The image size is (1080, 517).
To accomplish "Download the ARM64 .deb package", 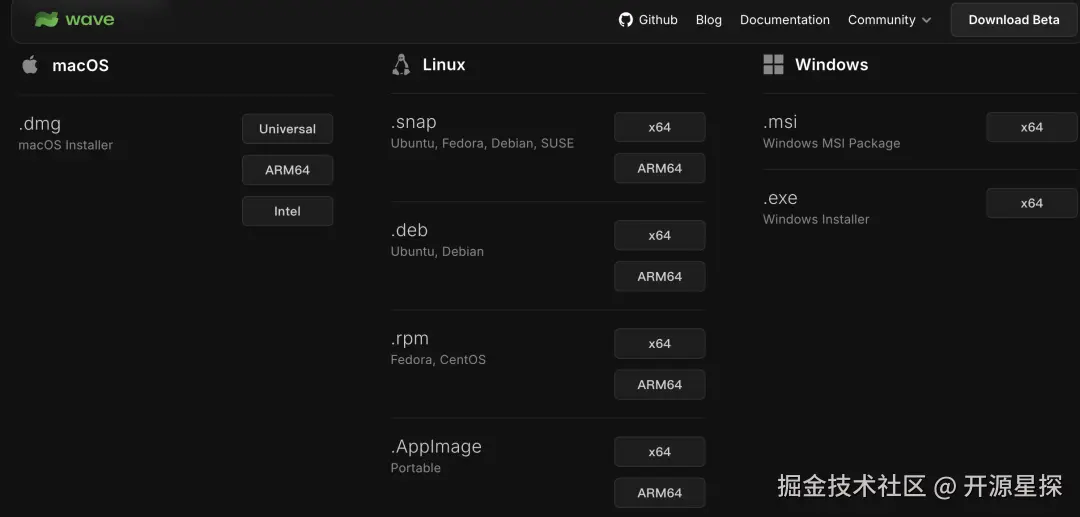I will tap(659, 276).
